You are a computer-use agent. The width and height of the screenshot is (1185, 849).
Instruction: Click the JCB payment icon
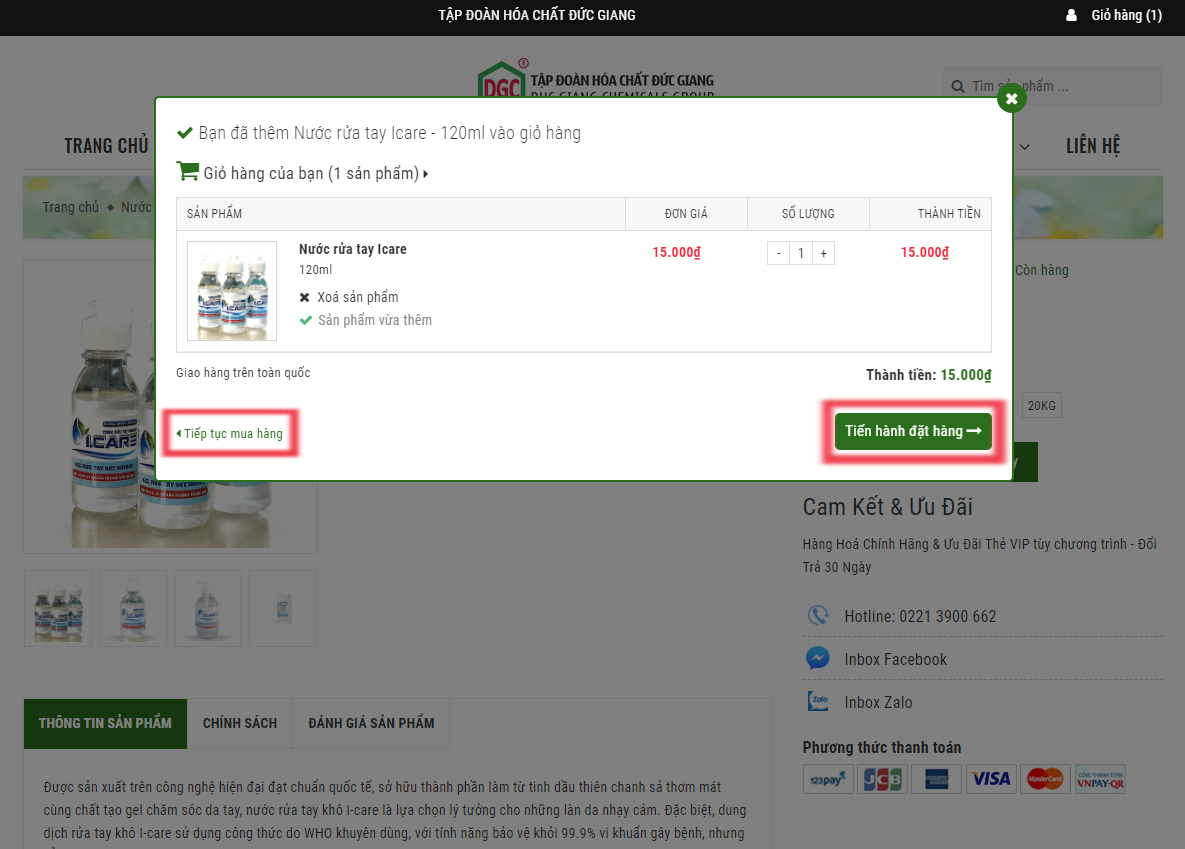tap(882, 779)
